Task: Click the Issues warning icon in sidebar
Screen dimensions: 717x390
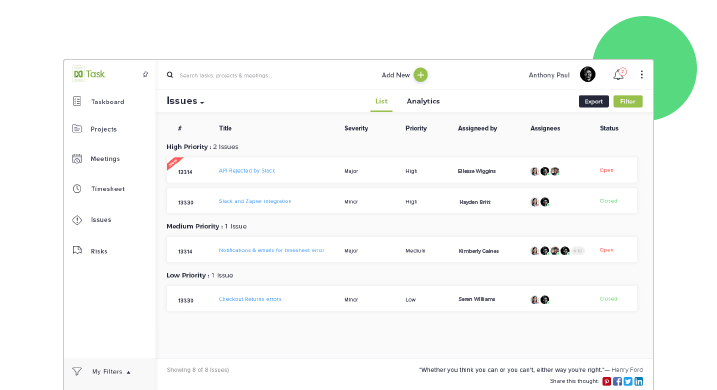Action: [77, 220]
